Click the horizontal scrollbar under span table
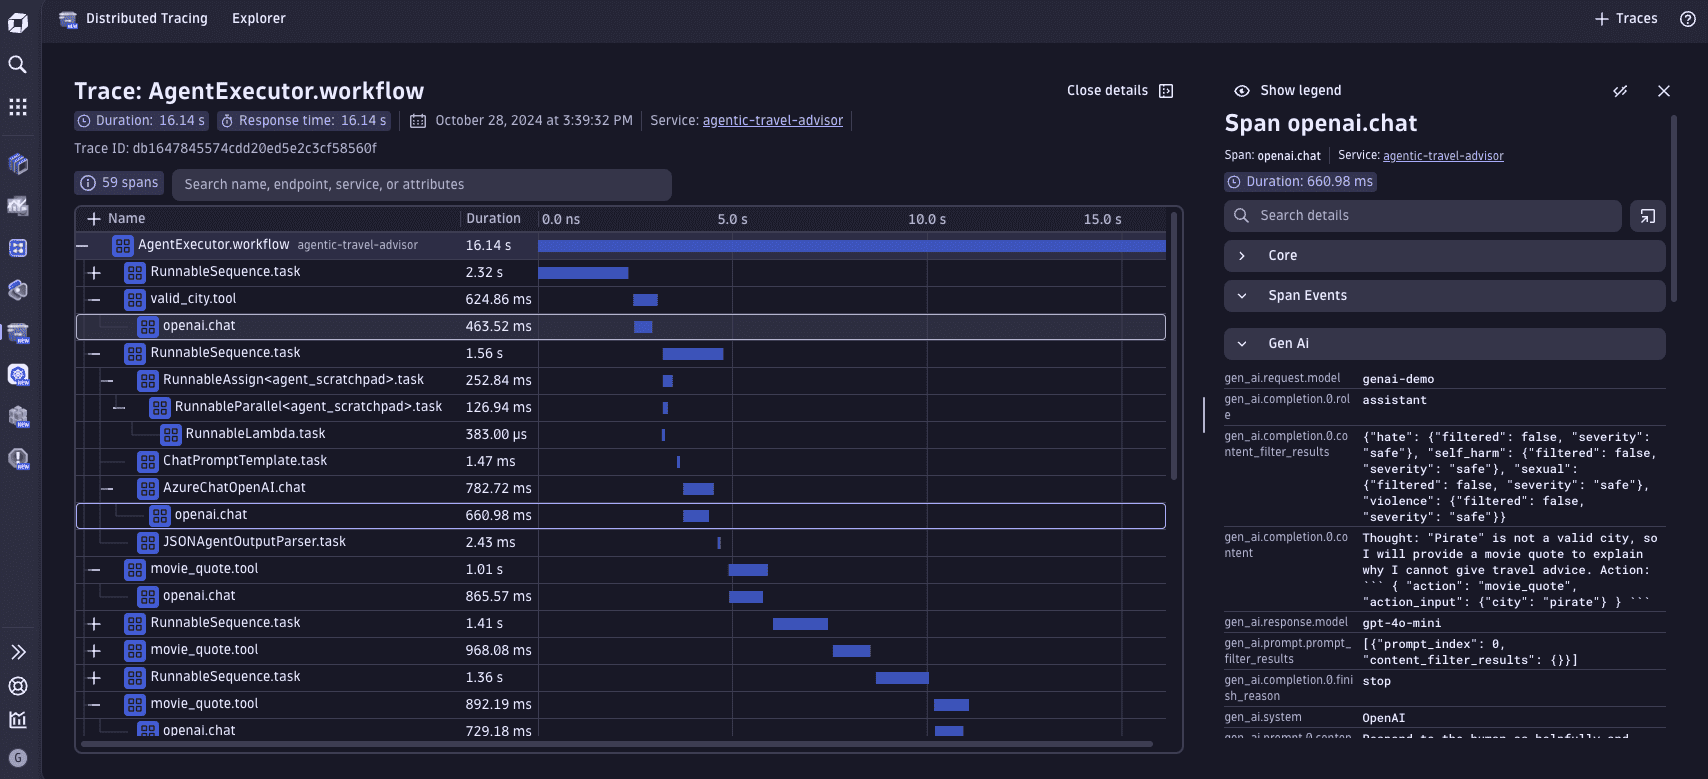The width and height of the screenshot is (1708, 779). click(617, 744)
